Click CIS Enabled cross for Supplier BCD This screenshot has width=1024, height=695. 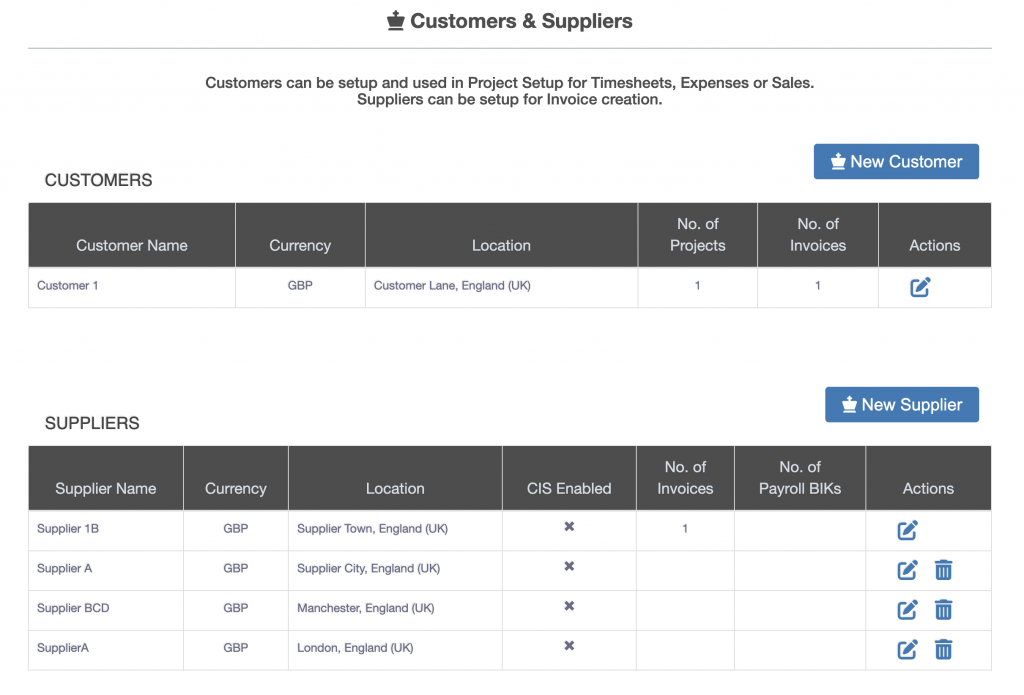pos(569,606)
